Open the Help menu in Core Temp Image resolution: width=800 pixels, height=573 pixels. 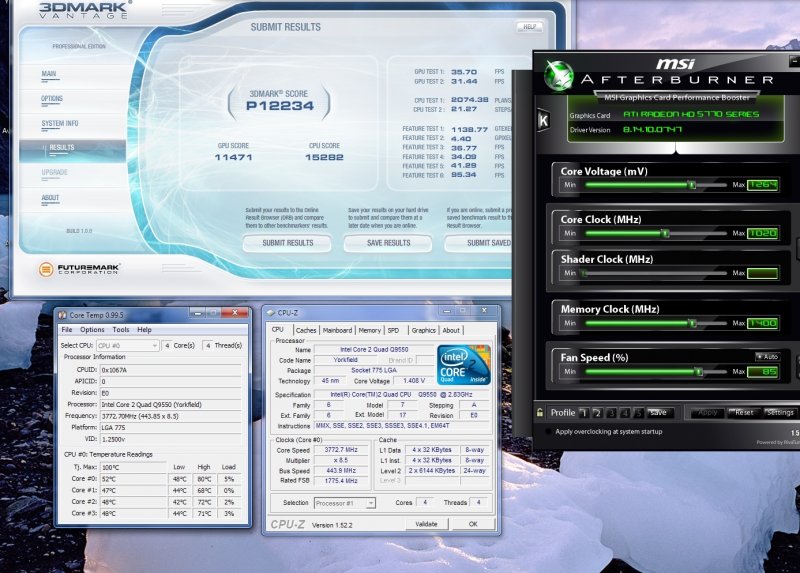(144, 330)
